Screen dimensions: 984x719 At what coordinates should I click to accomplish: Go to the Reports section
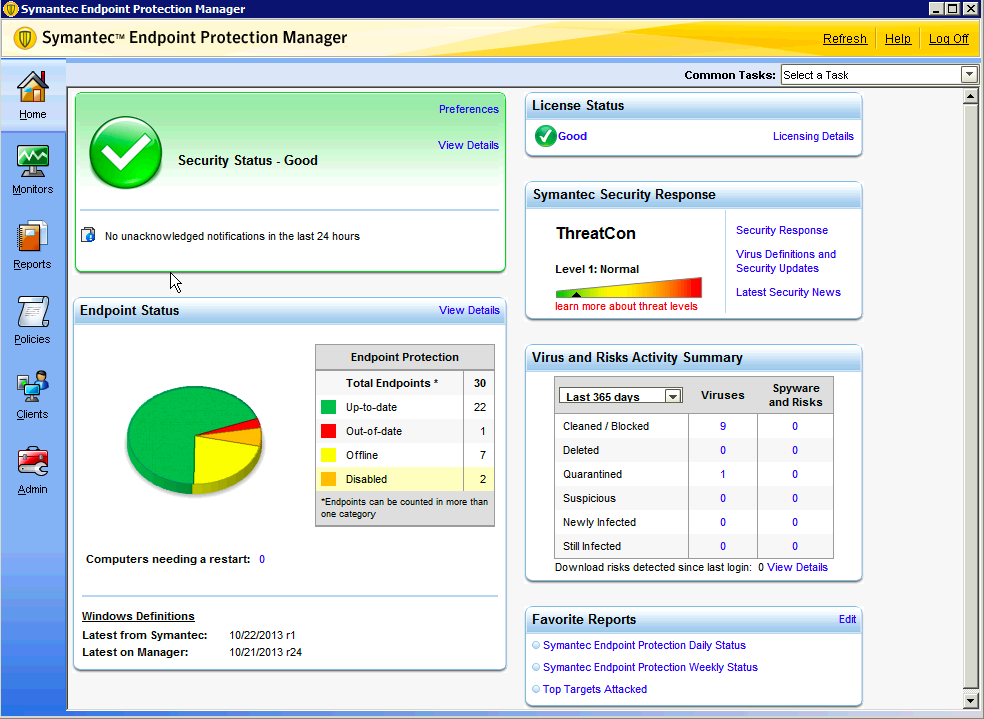click(x=33, y=245)
